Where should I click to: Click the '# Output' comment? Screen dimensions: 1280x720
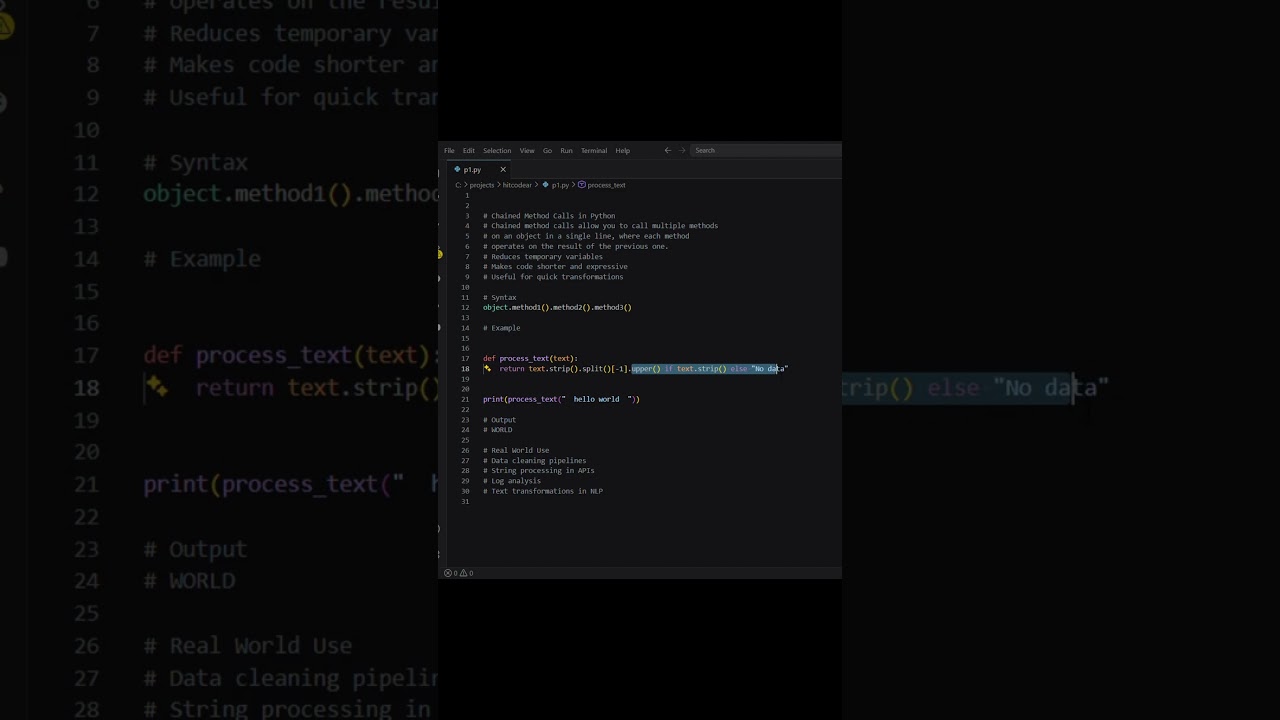click(x=500, y=420)
